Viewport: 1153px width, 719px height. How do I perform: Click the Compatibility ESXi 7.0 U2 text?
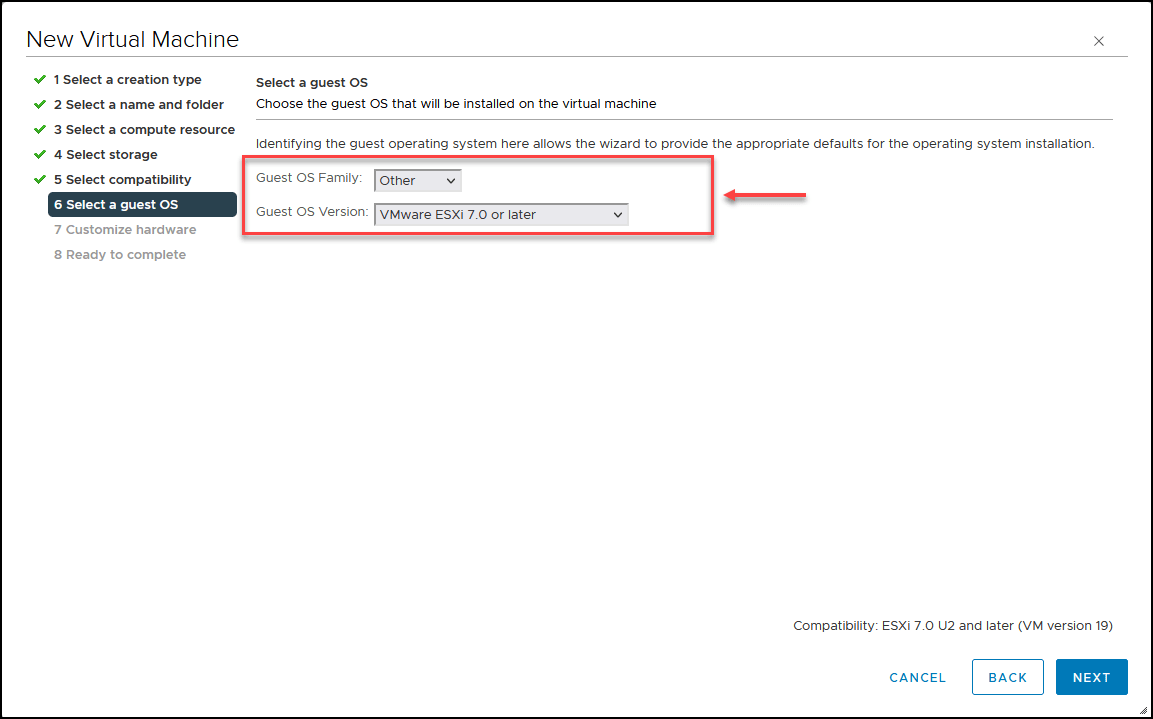click(x=952, y=626)
